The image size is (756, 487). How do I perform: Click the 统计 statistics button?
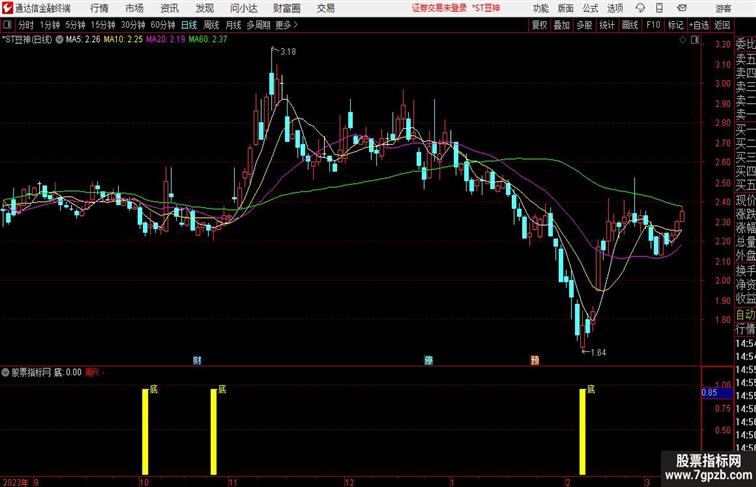pyautogui.click(x=607, y=25)
